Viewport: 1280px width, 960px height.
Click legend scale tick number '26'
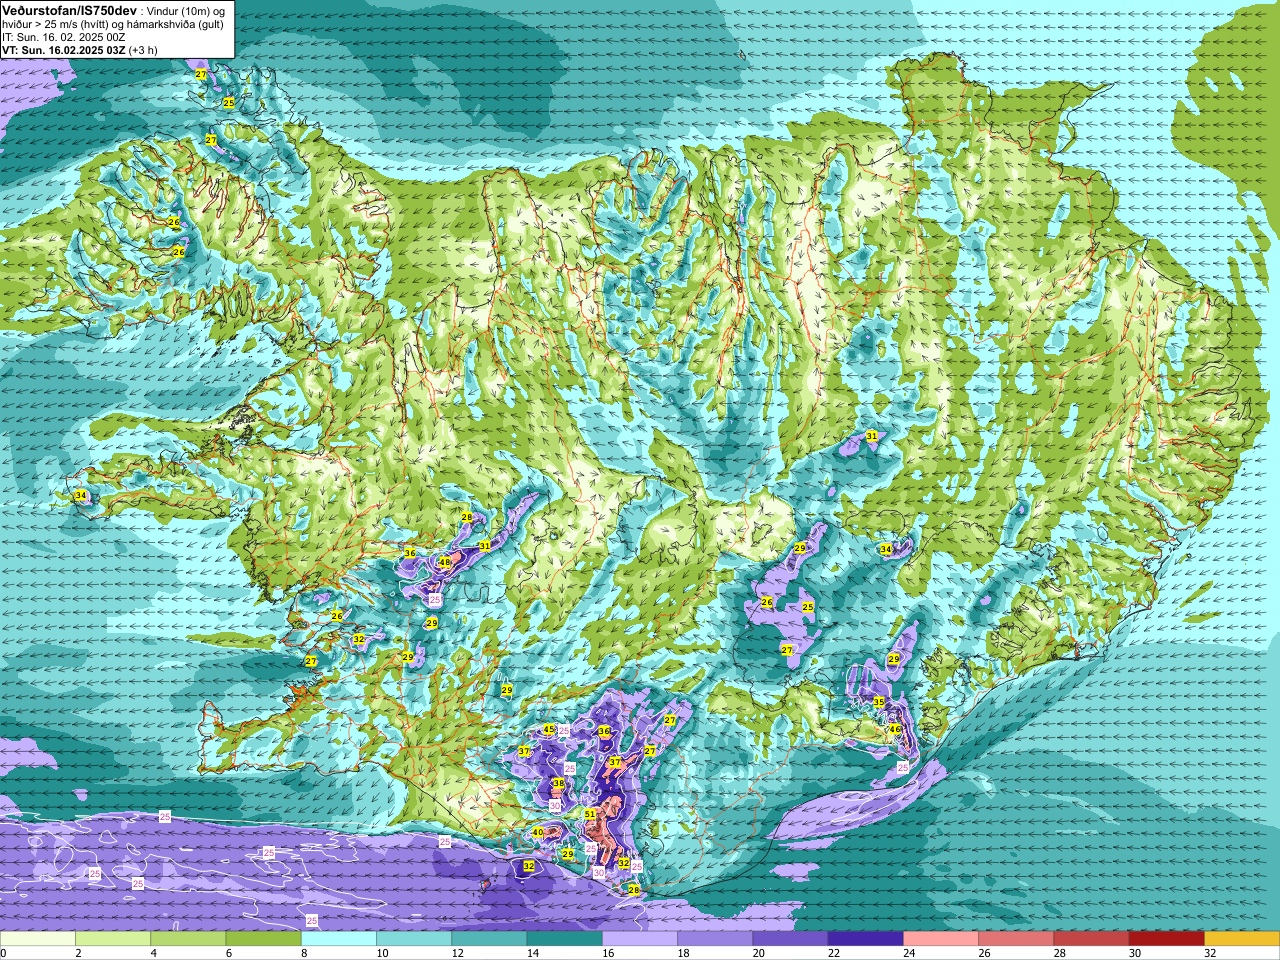click(984, 953)
